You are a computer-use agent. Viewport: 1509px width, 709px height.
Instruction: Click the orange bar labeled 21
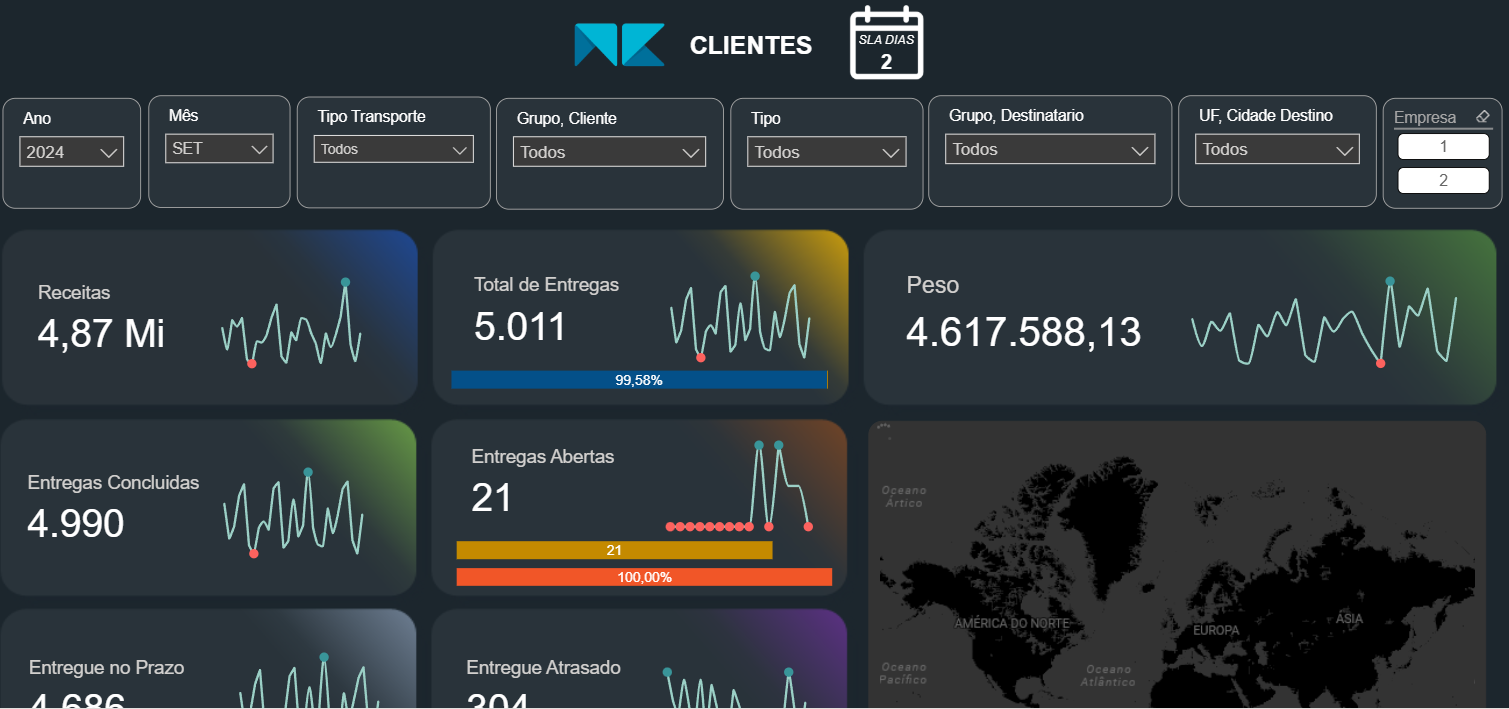coord(614,551)
